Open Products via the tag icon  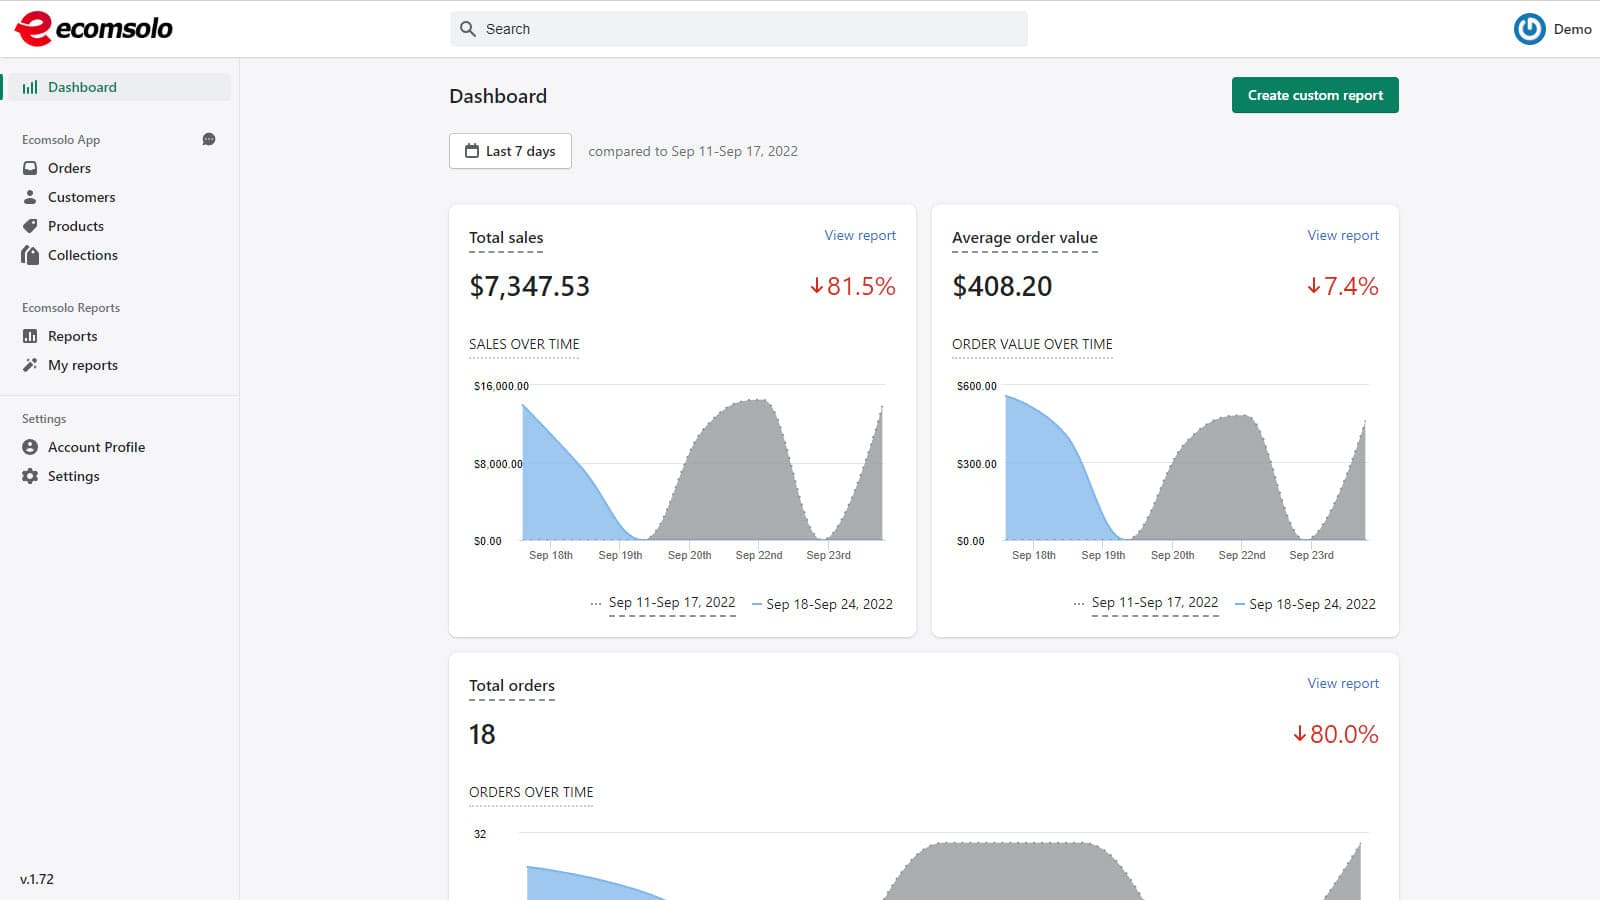[x=30, y=226]
